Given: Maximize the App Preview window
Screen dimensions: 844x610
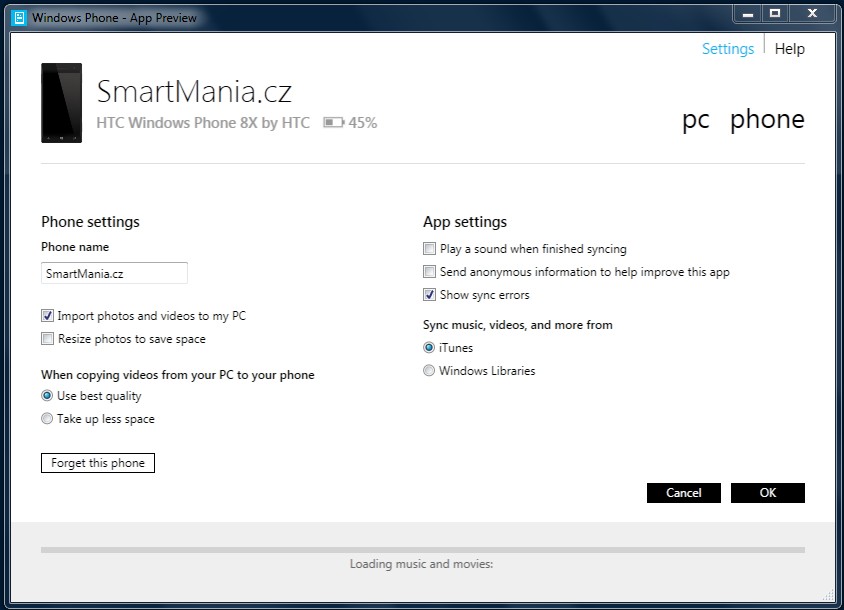Looking at the screenshot, I should pos(775,13).
